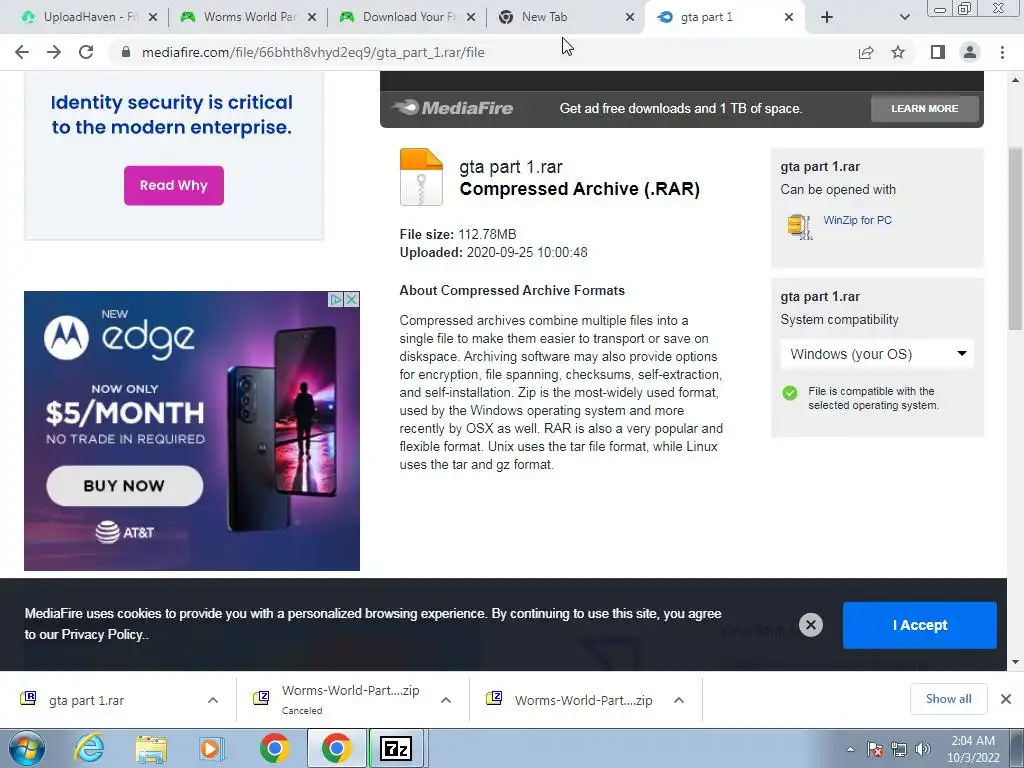Bookmark this page with the star icon
This screenshot has height=768, width=1024.
[x=898, y=52]
